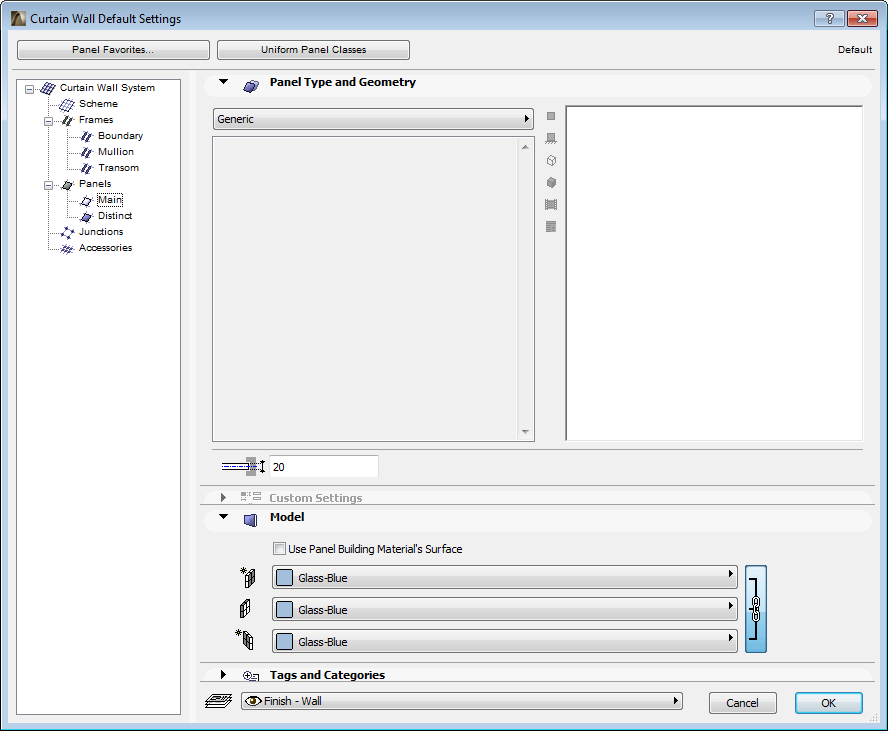This screenshot has height=731, width=888.
Task: Click the Transom frame icon
Action: pyautogui.click(x=86, y=168)
